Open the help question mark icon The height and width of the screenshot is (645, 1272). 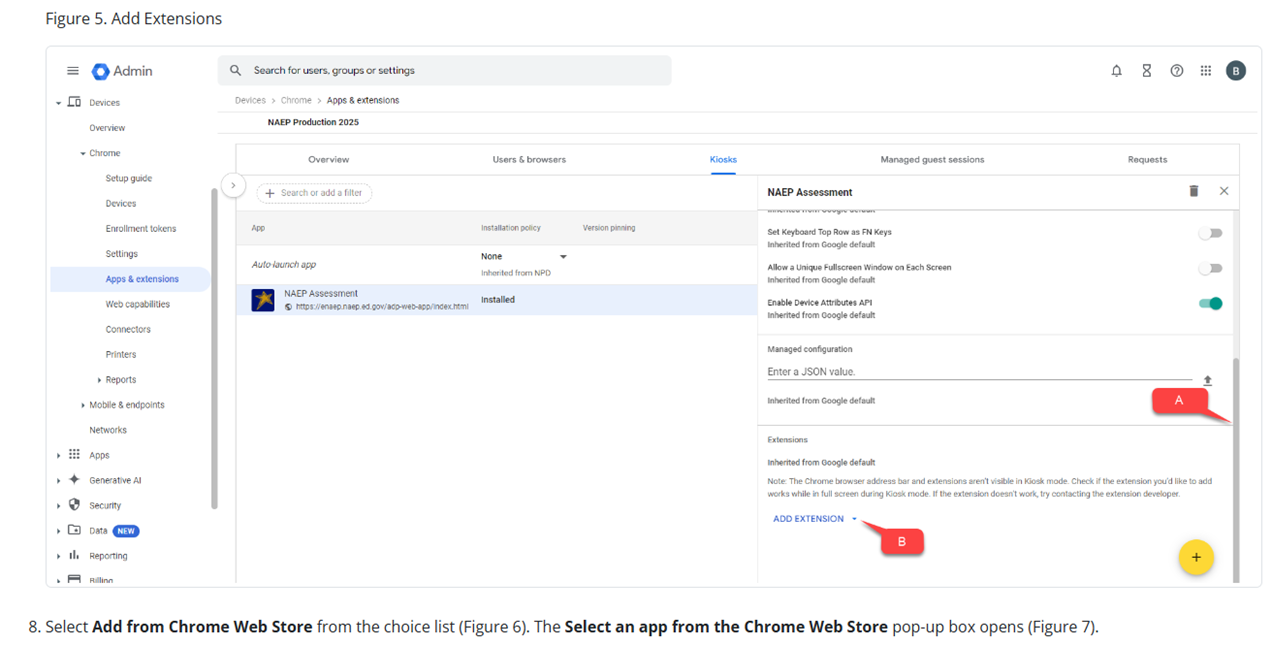click(x=1177, y=71)
